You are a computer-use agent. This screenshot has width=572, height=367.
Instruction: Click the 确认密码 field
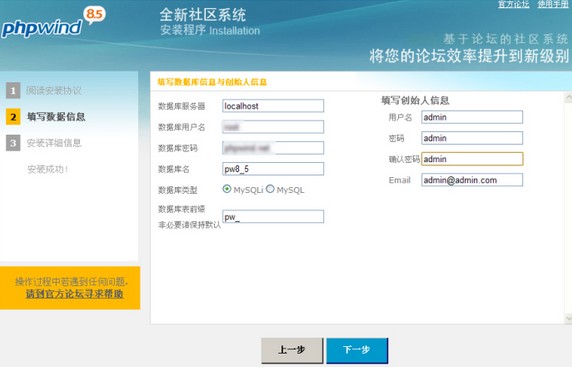click(472, 159)
